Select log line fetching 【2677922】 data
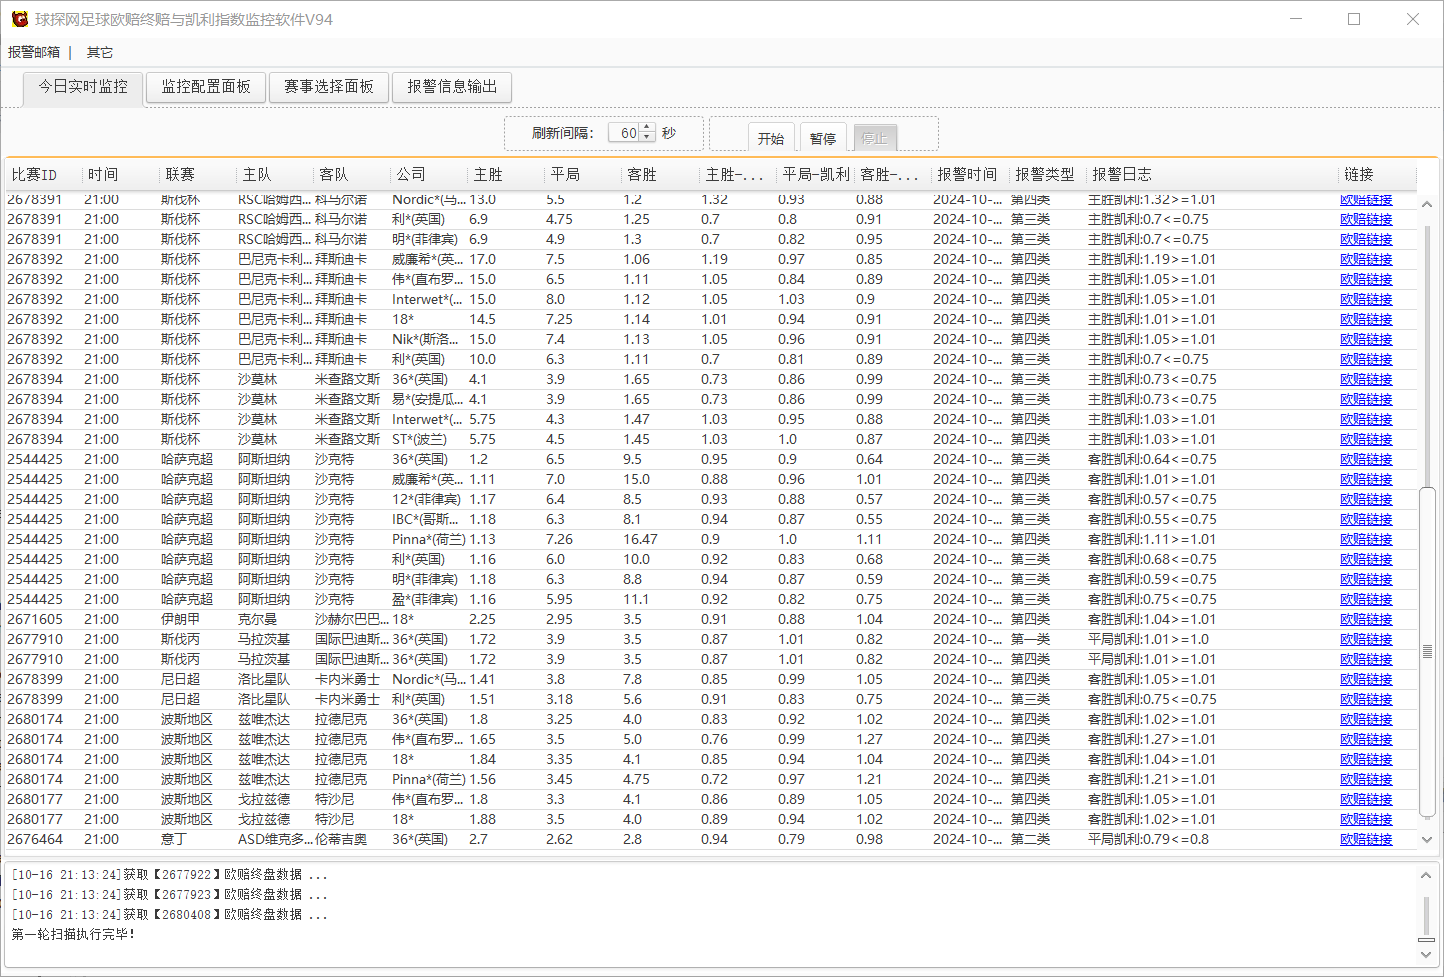1444x977 pixels. pos(170,875)
